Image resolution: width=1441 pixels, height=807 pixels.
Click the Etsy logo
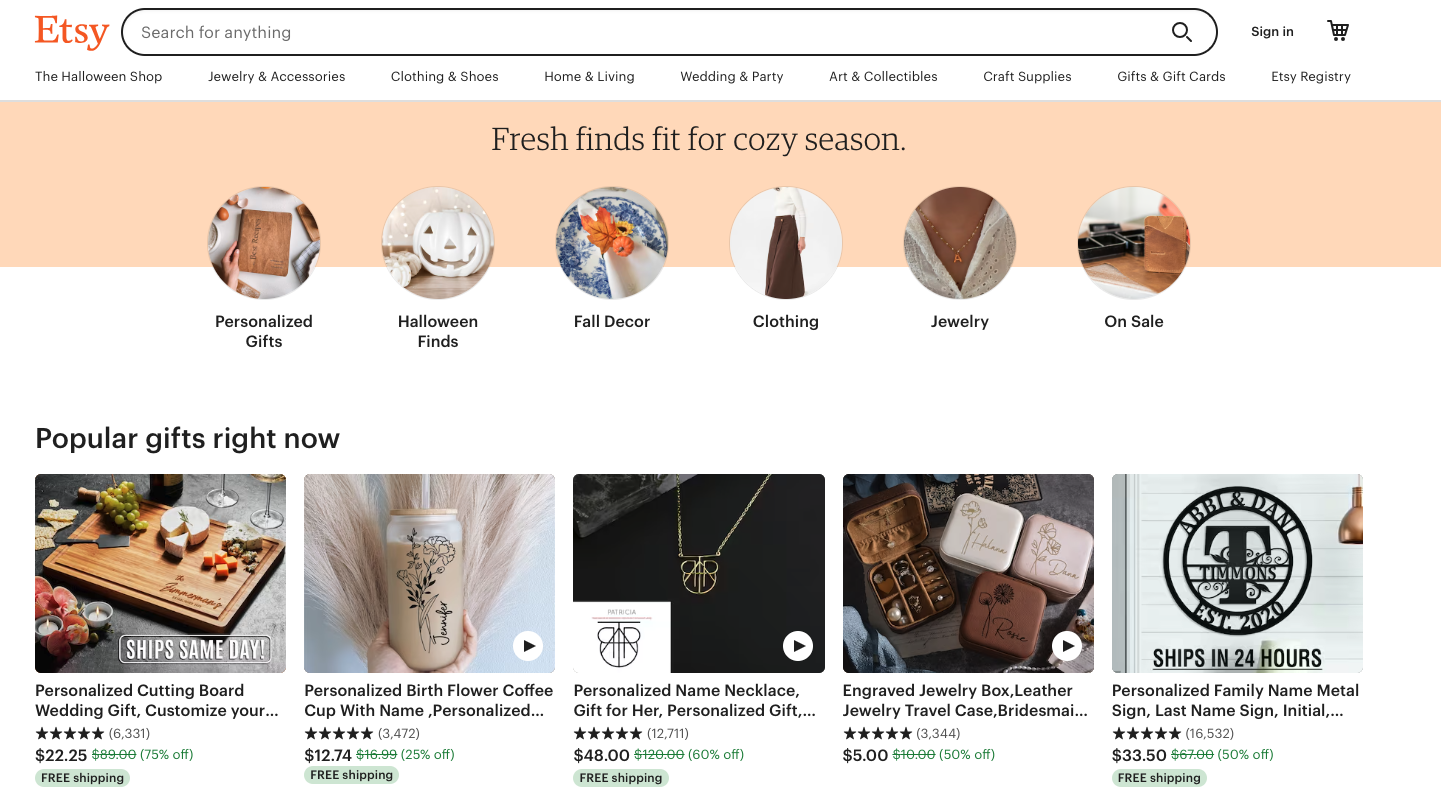[x=71, y=31]
